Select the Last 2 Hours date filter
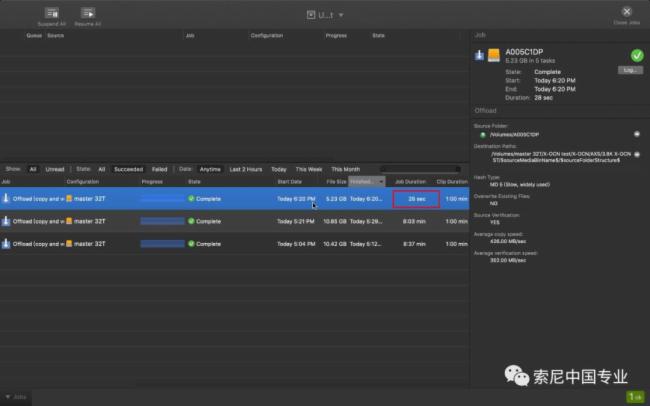 pos(245,169)
